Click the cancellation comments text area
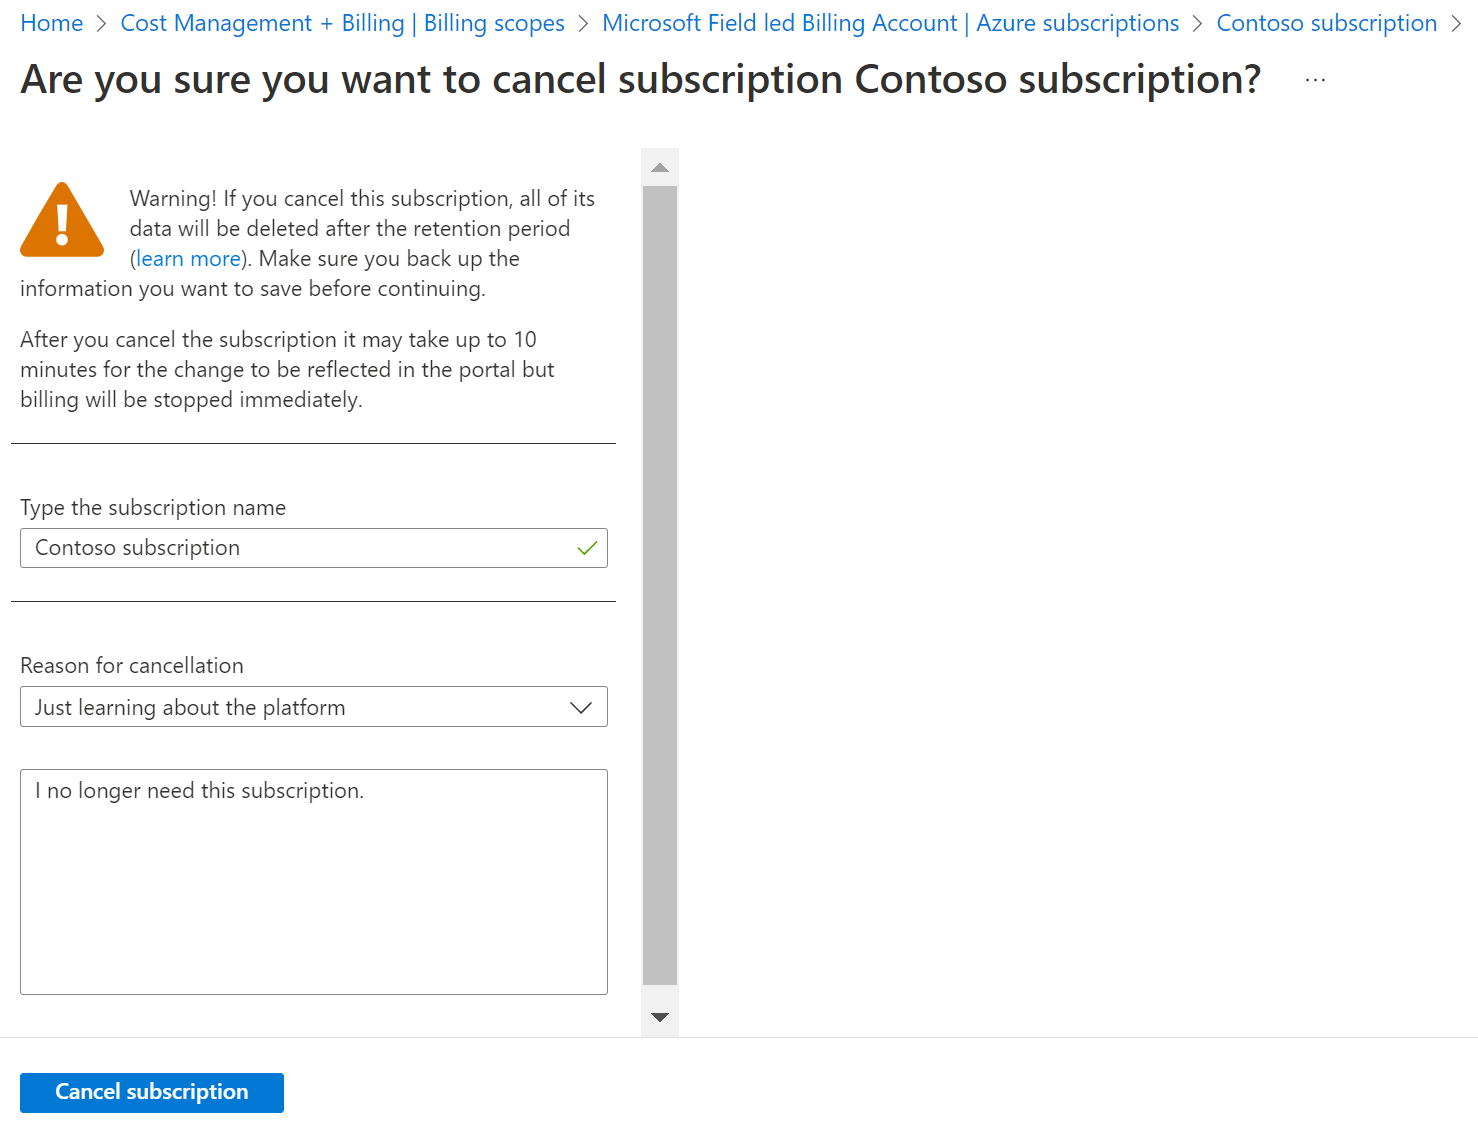The image size is (1478, 1125). [314, 881]
